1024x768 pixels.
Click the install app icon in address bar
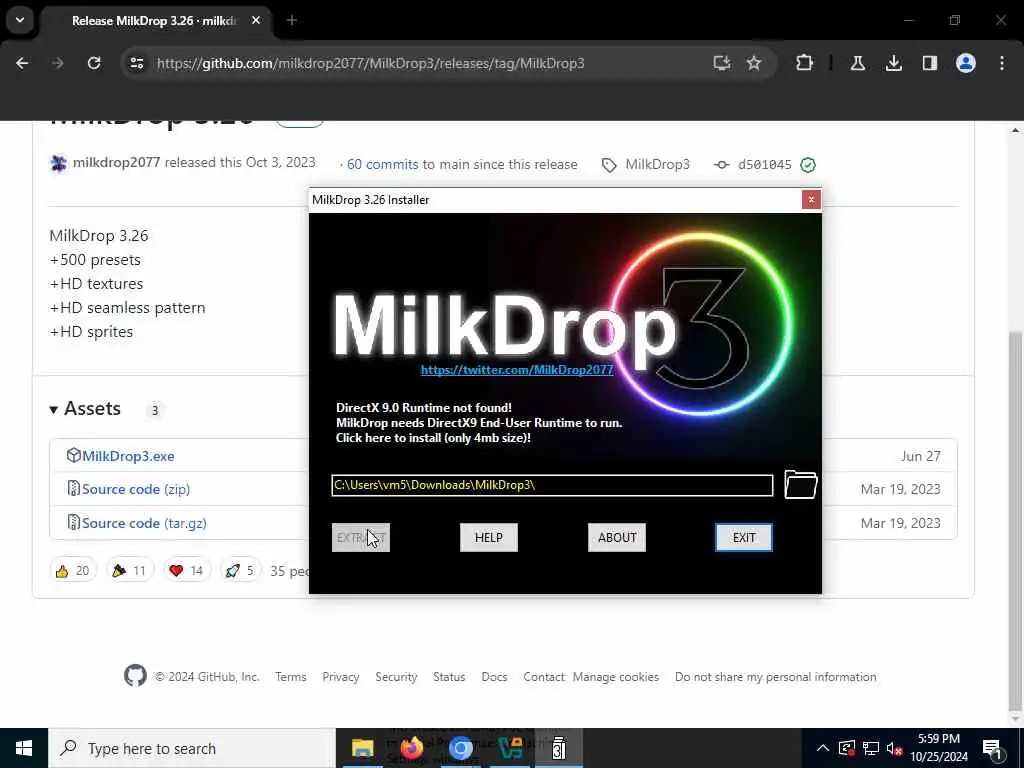(x=722, y=63)
